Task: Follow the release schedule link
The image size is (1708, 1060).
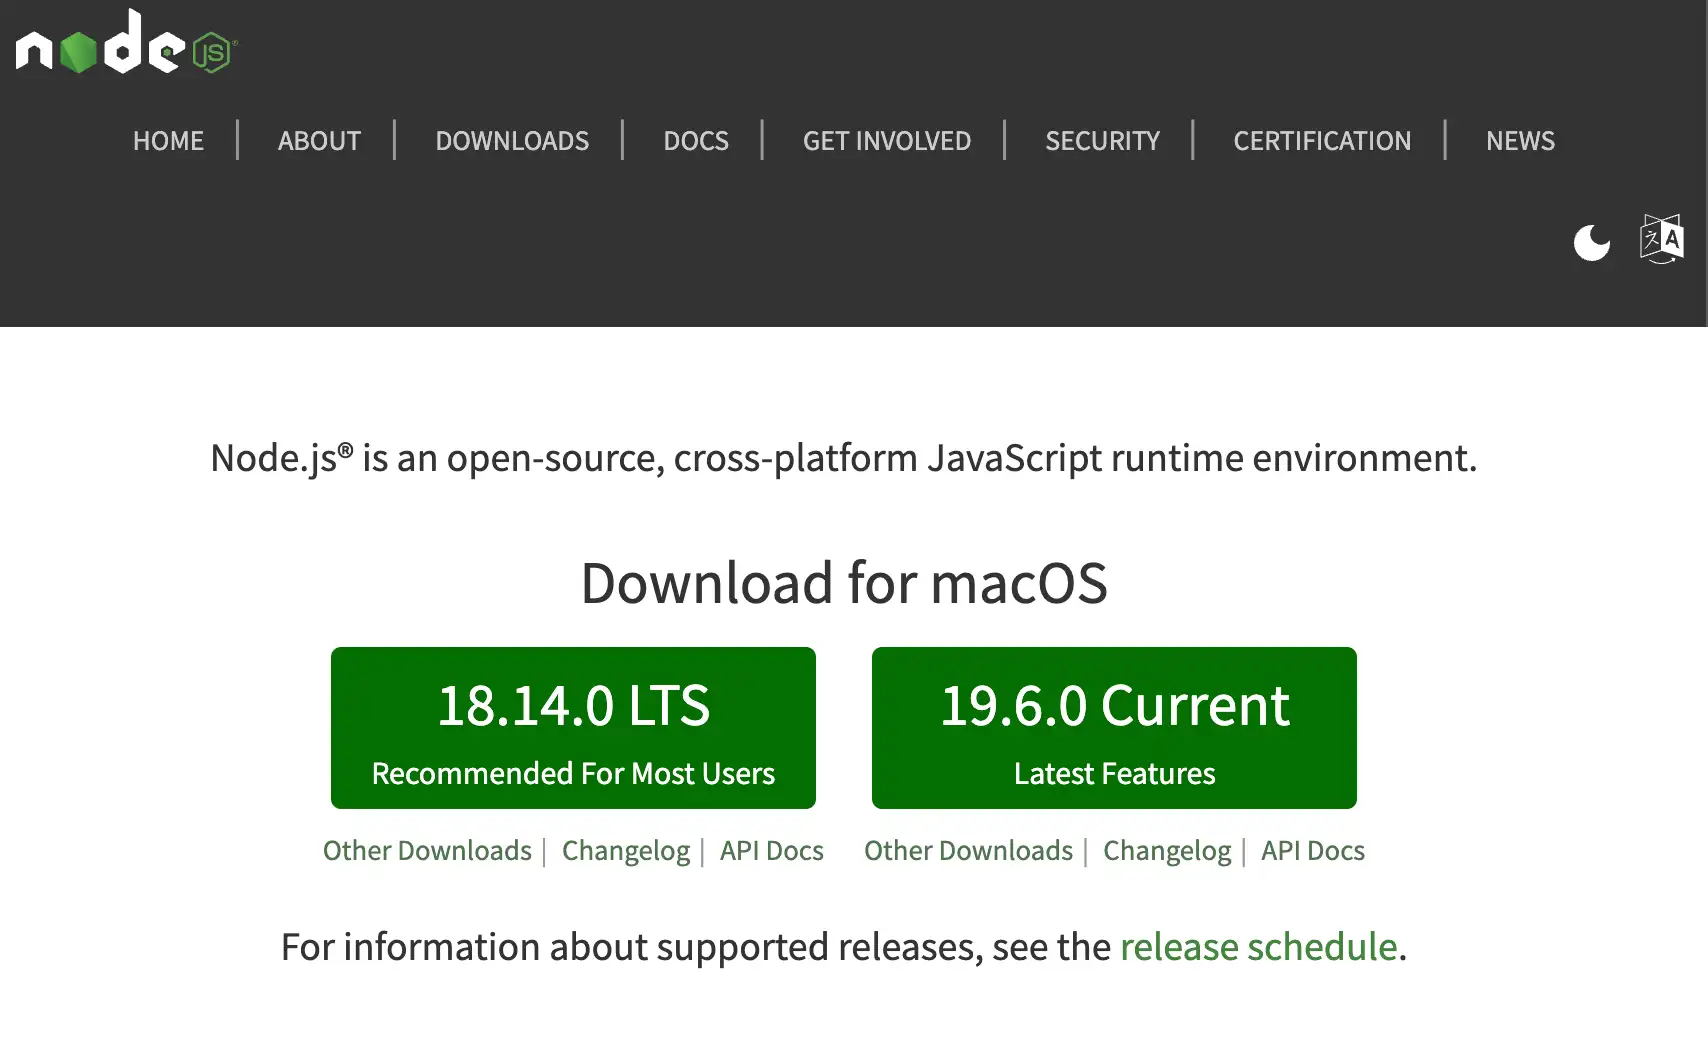Action: click(x=1258, y=947)
